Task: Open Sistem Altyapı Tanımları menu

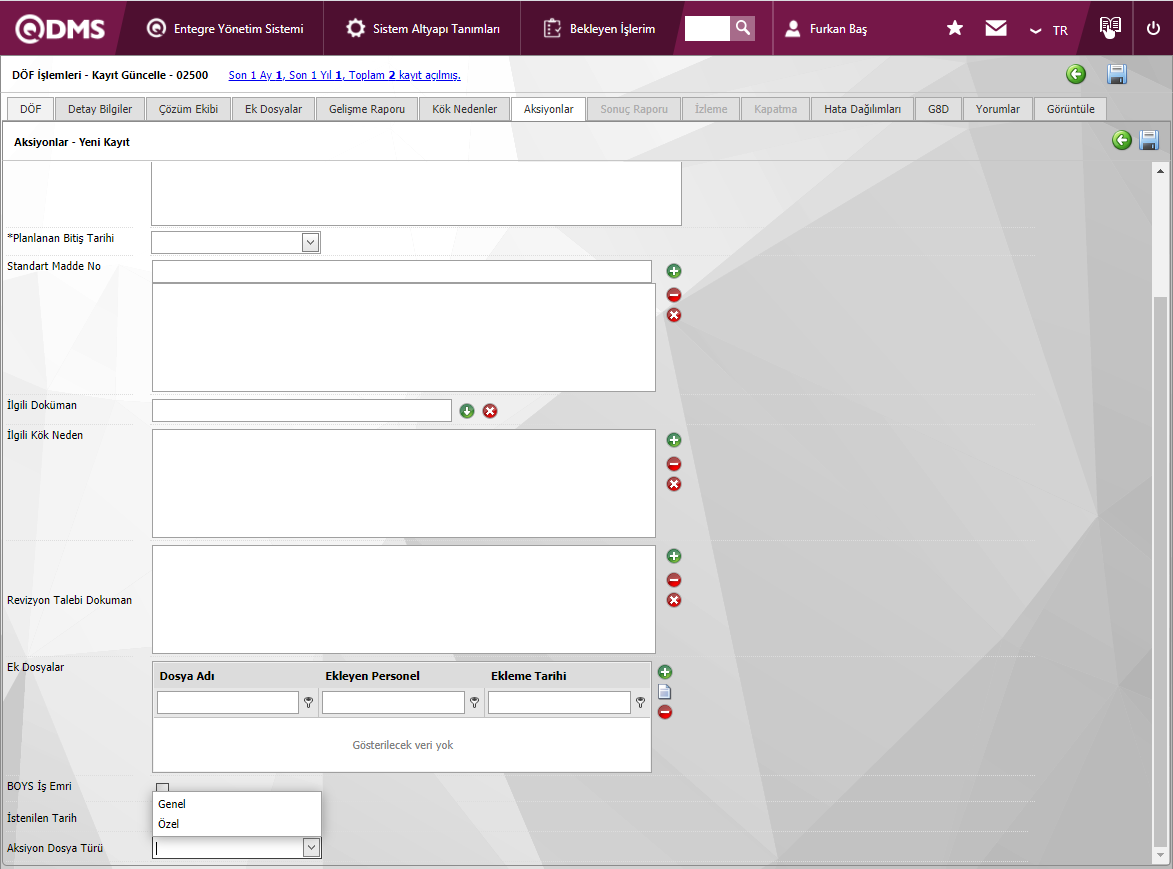Action: (x=423, y=28)
